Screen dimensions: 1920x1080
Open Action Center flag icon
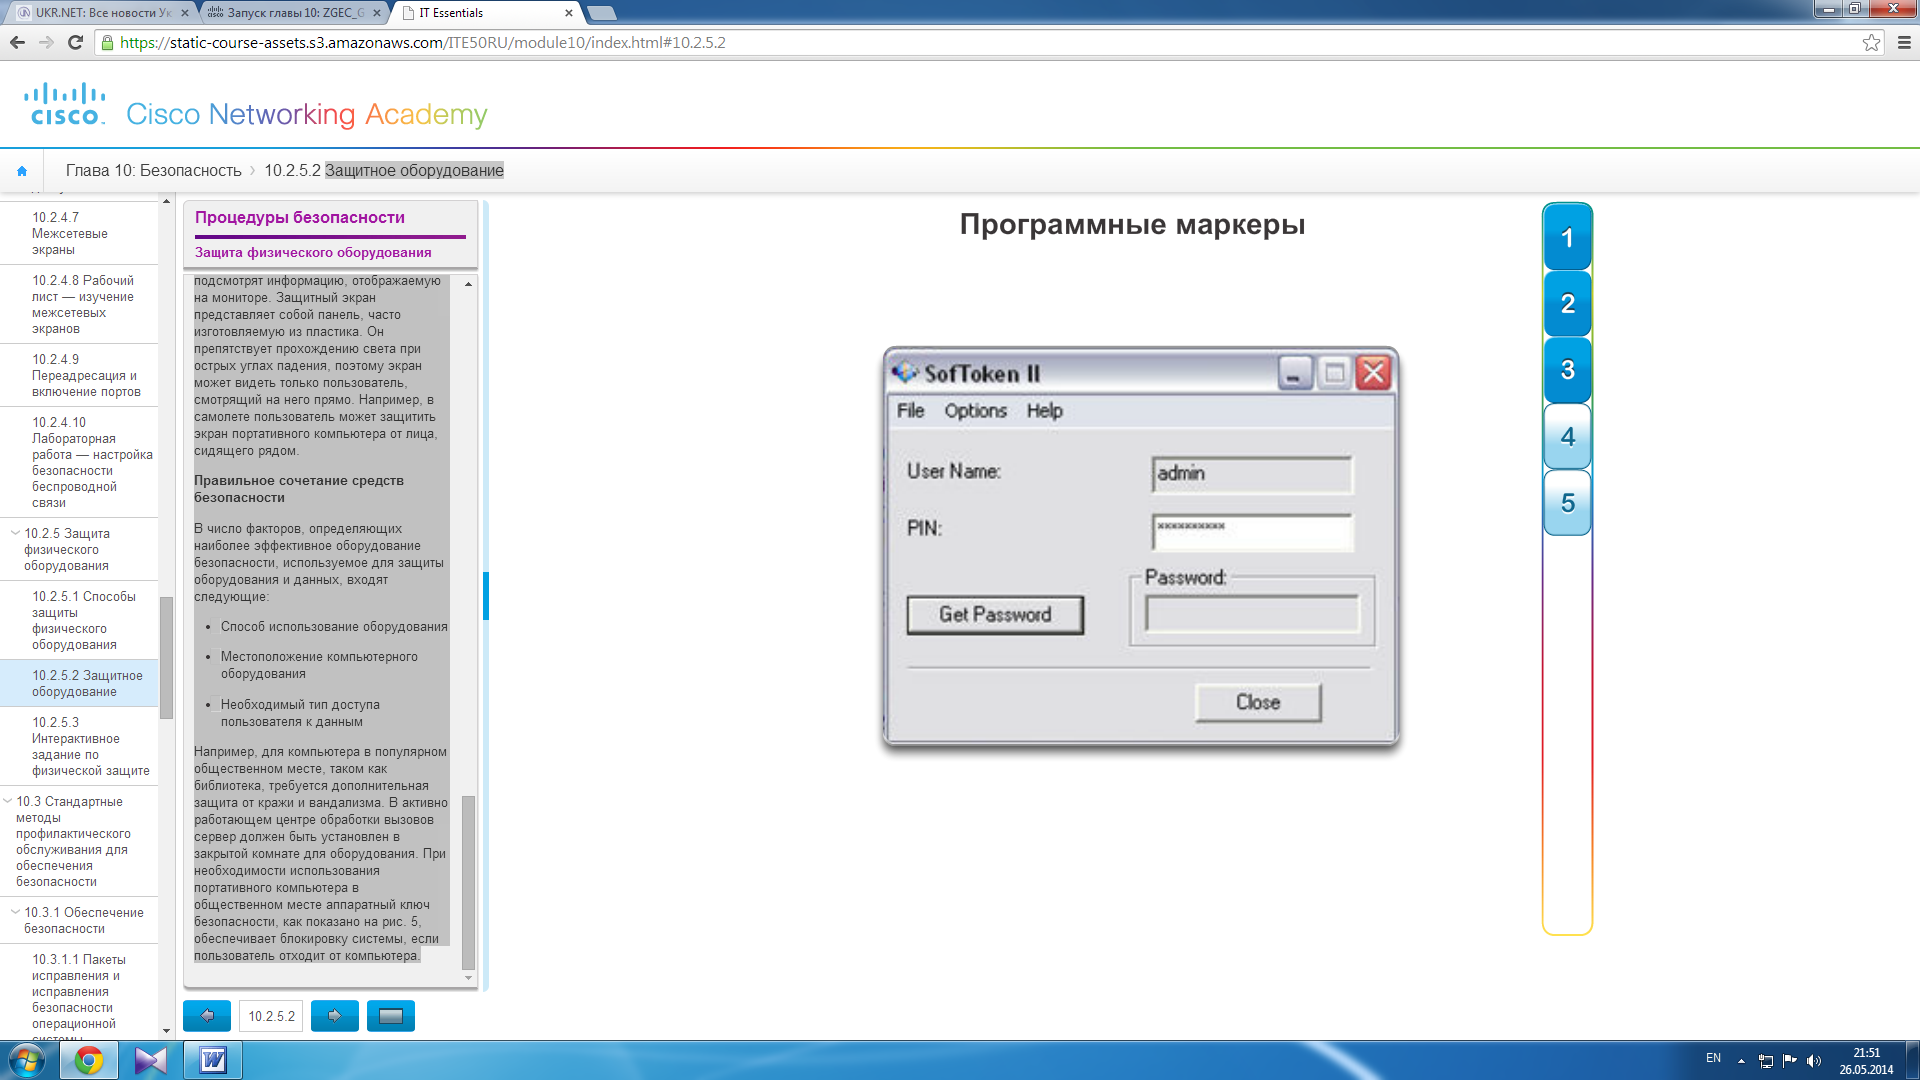point(1790,1061)
